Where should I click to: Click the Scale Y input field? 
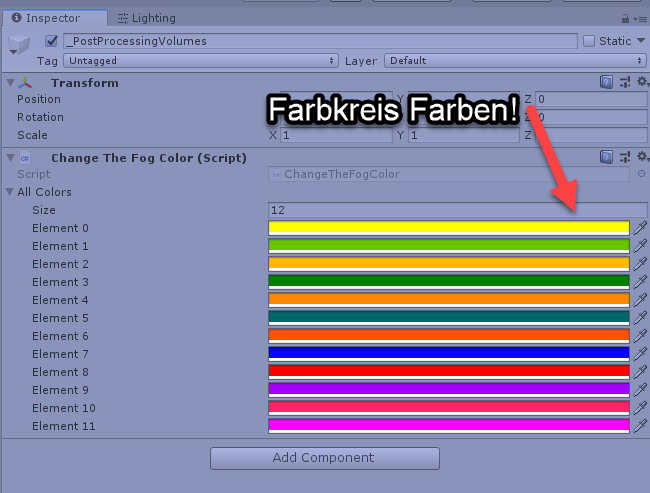[463, 135]
